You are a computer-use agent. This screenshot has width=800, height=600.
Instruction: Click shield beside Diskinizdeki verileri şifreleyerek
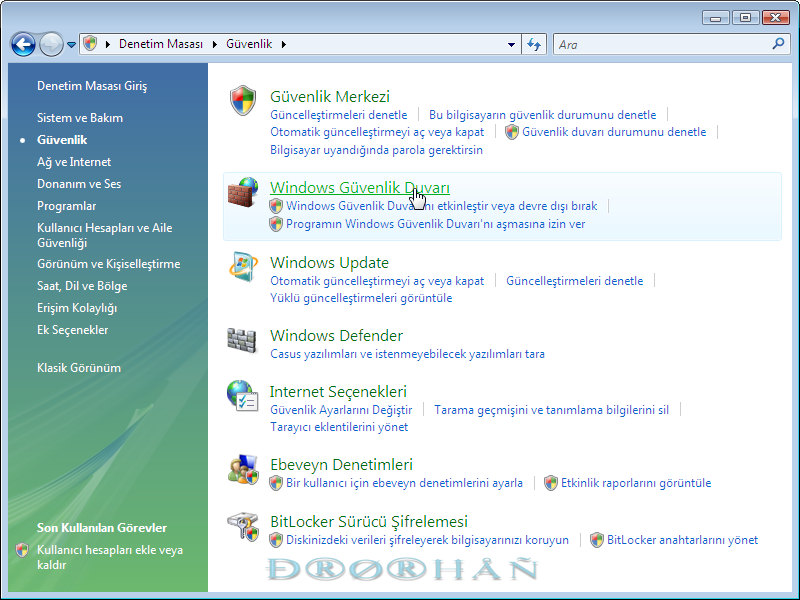click(276, 540)
